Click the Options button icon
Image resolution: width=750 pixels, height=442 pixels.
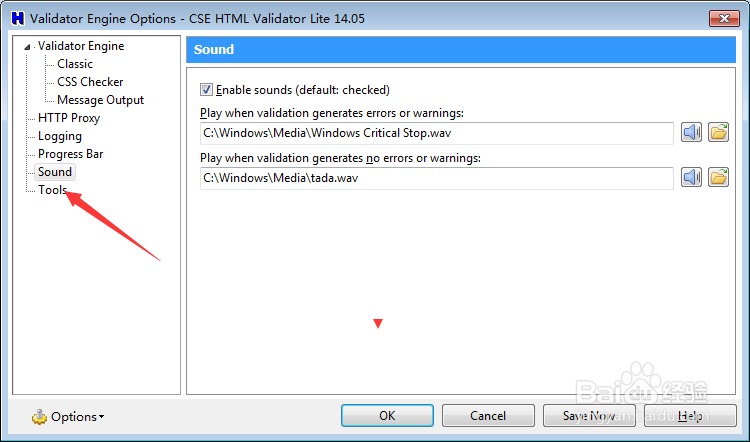39,417
